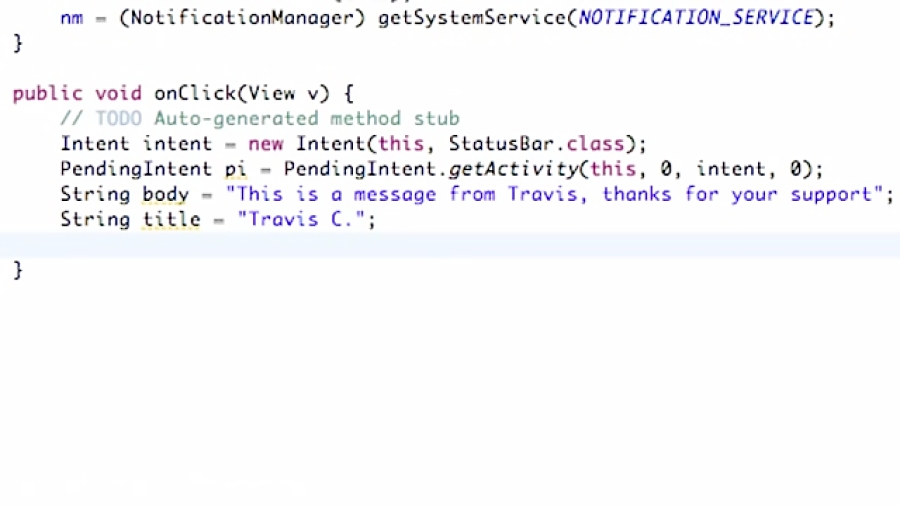
Task: Click the closing brace of onClick method
Action: [18, 270]
